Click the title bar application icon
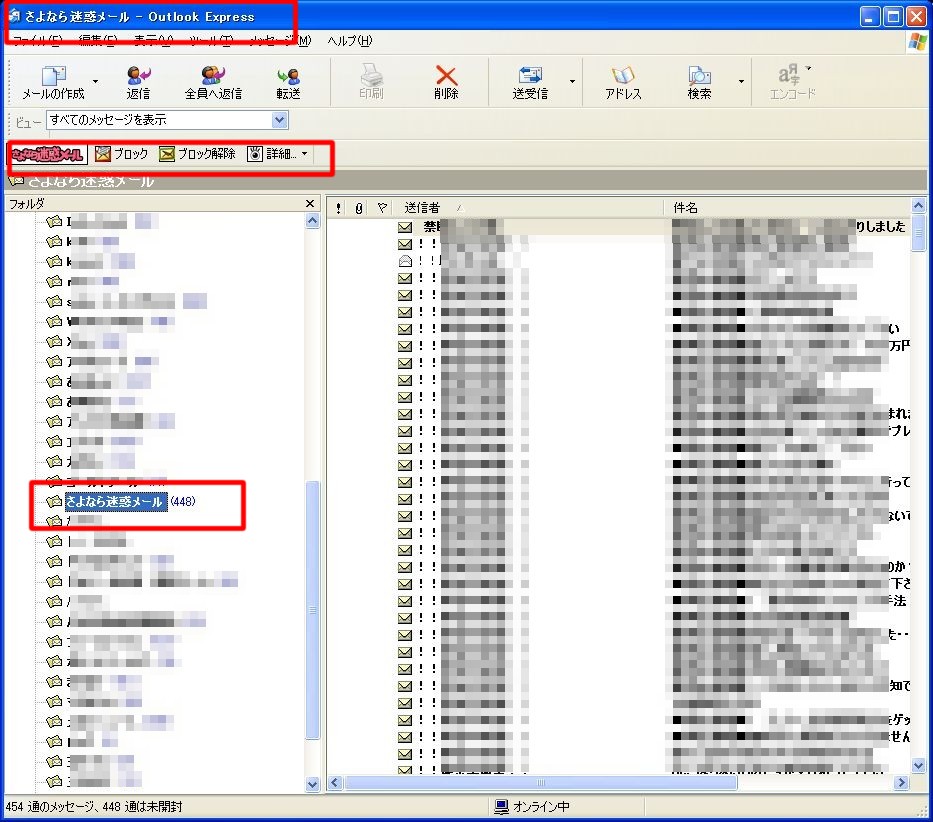Image resolution: width=933 pixels, height=822 pixels. point(14,16)
